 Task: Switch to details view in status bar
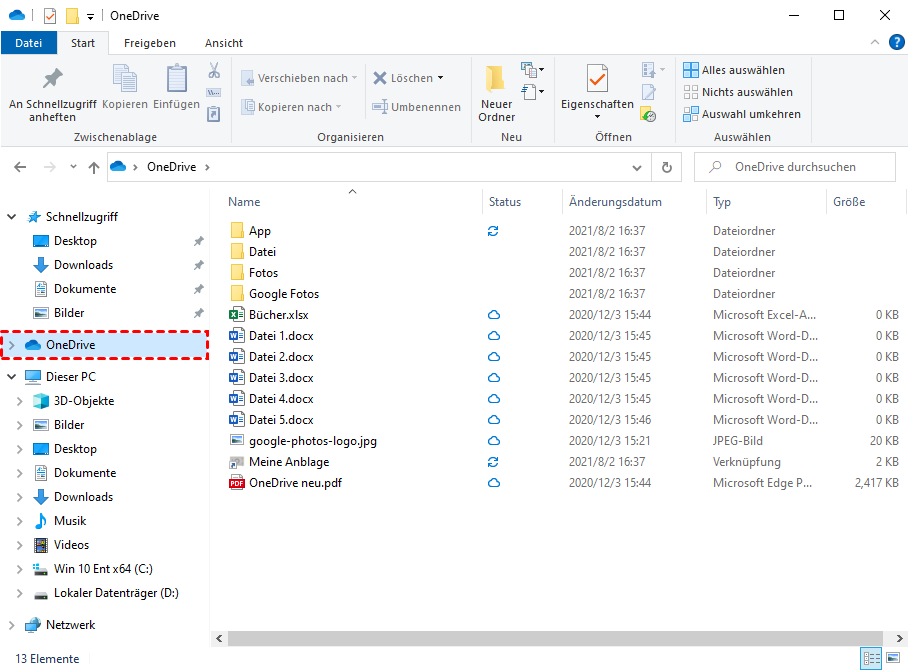point(870,659)
